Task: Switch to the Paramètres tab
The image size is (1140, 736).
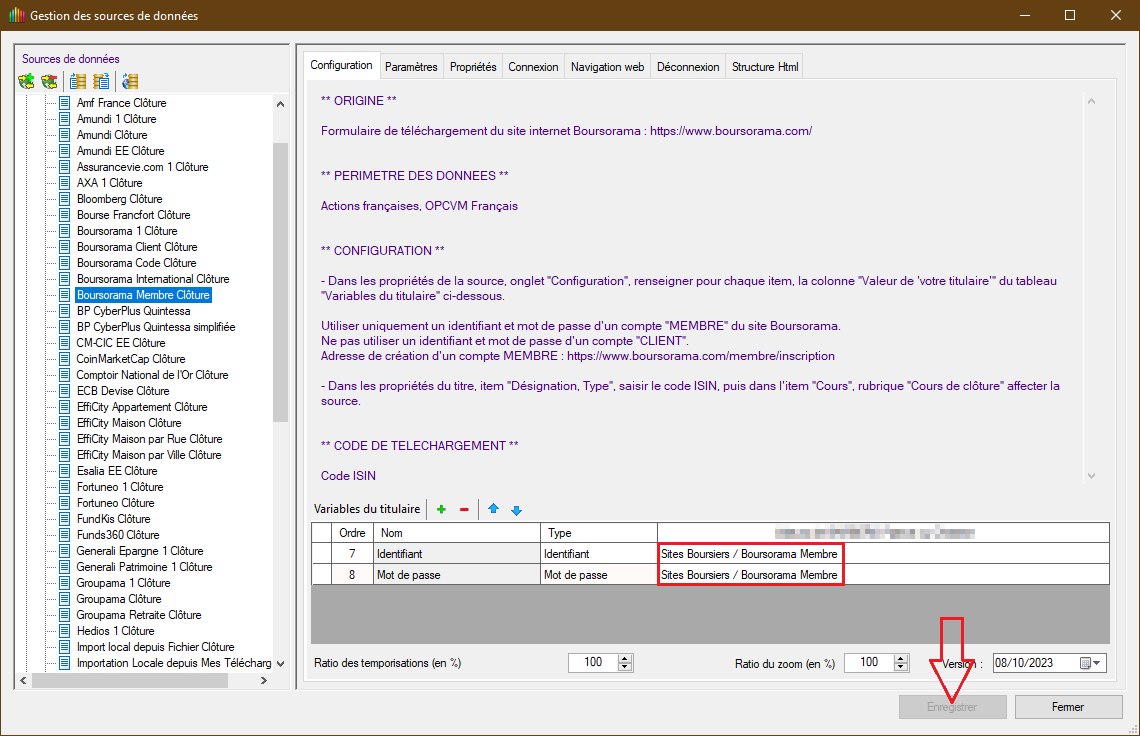Action: click(x=411, y=67)
